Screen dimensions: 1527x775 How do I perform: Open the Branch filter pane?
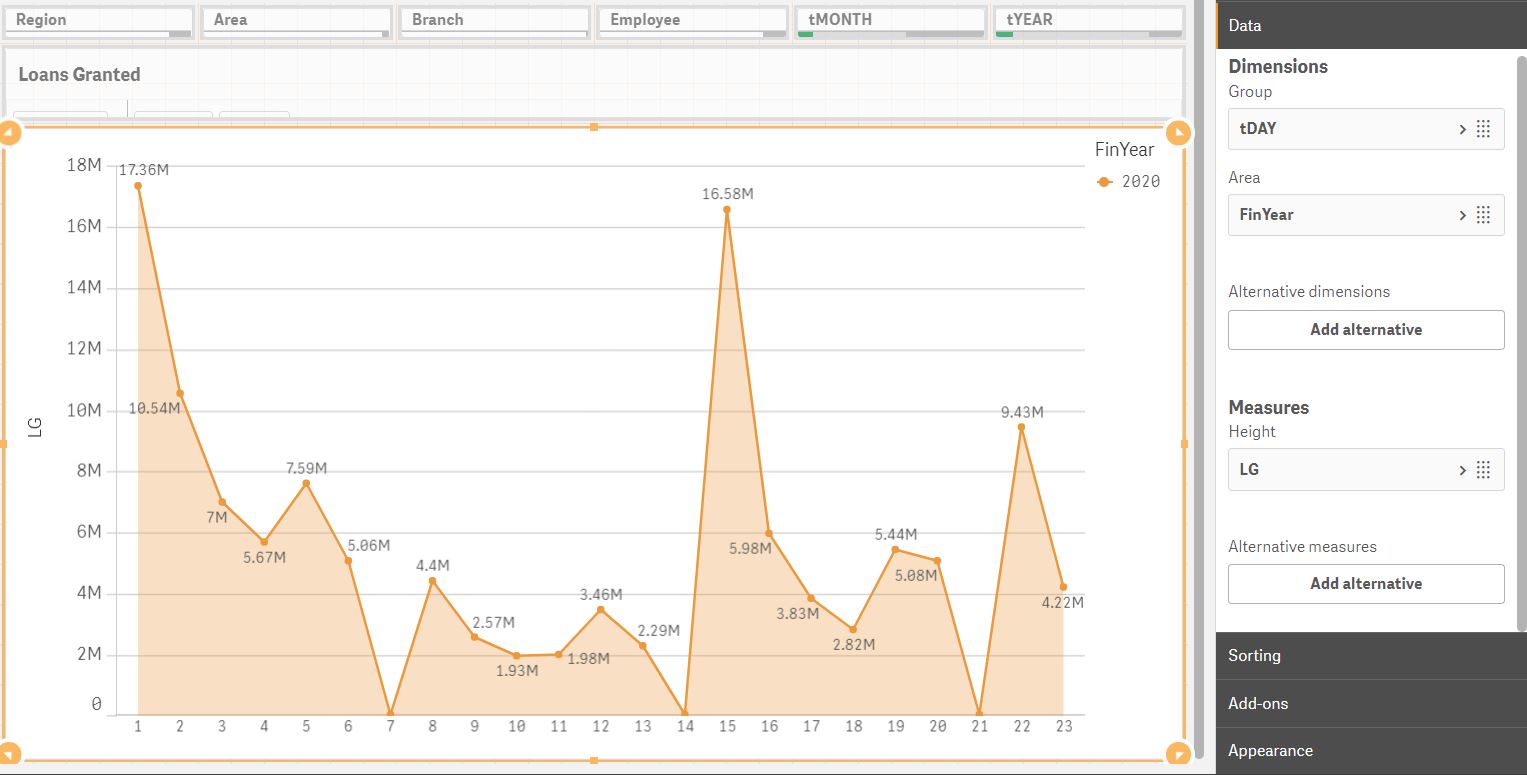pyautogui.click(x=494, y=22)
